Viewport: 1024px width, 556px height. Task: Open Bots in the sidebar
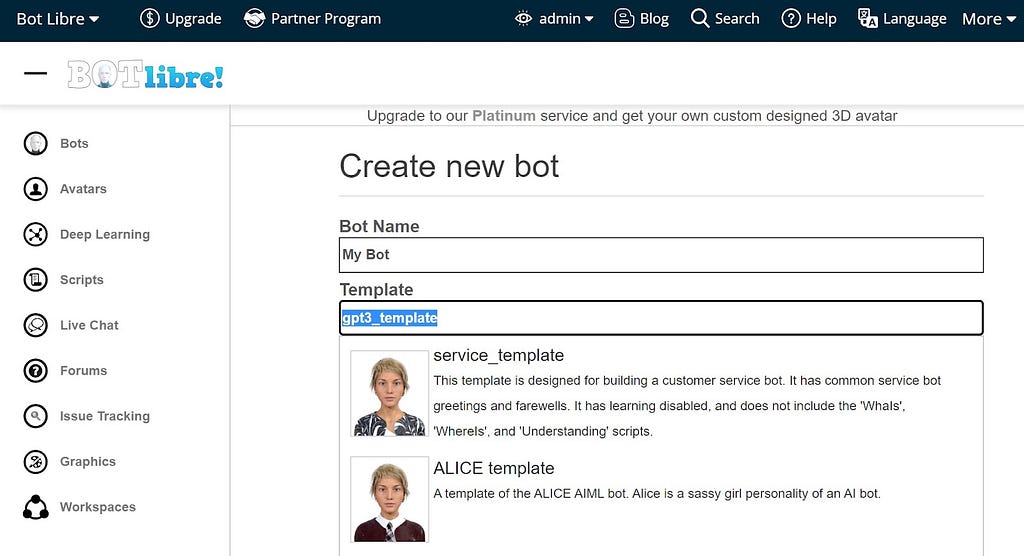click(74, 143)
